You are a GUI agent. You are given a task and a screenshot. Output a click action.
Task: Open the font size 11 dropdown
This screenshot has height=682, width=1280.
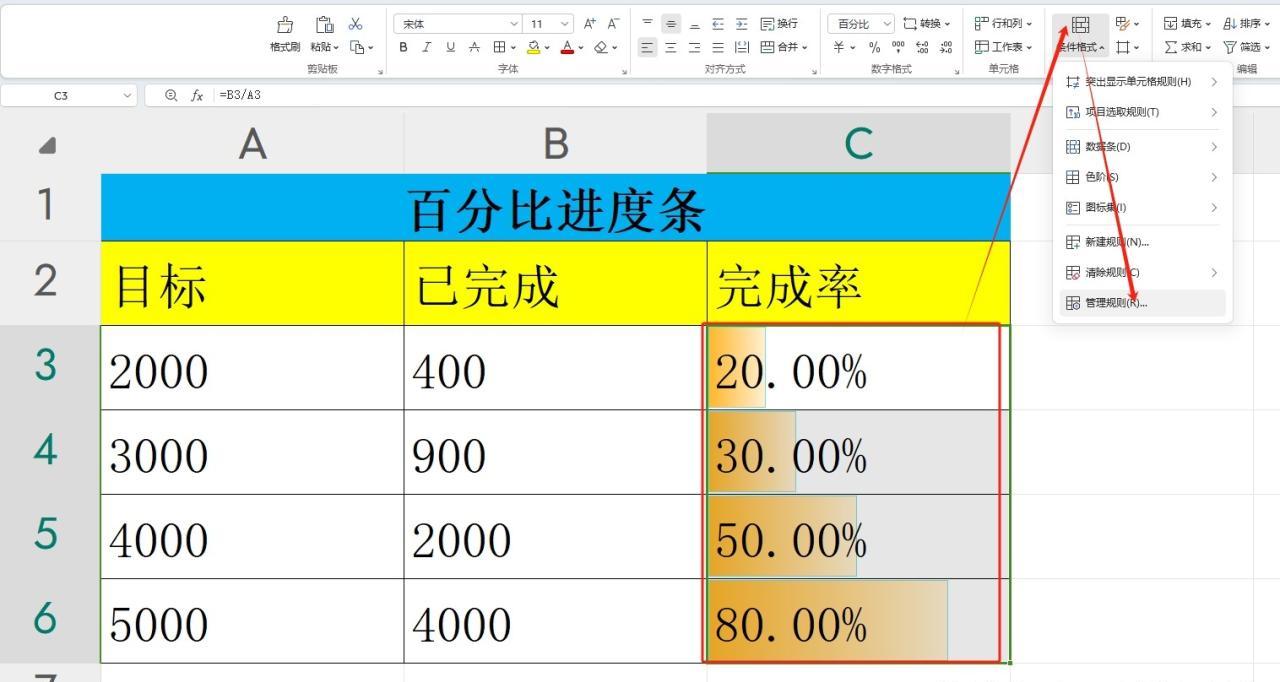566,24
